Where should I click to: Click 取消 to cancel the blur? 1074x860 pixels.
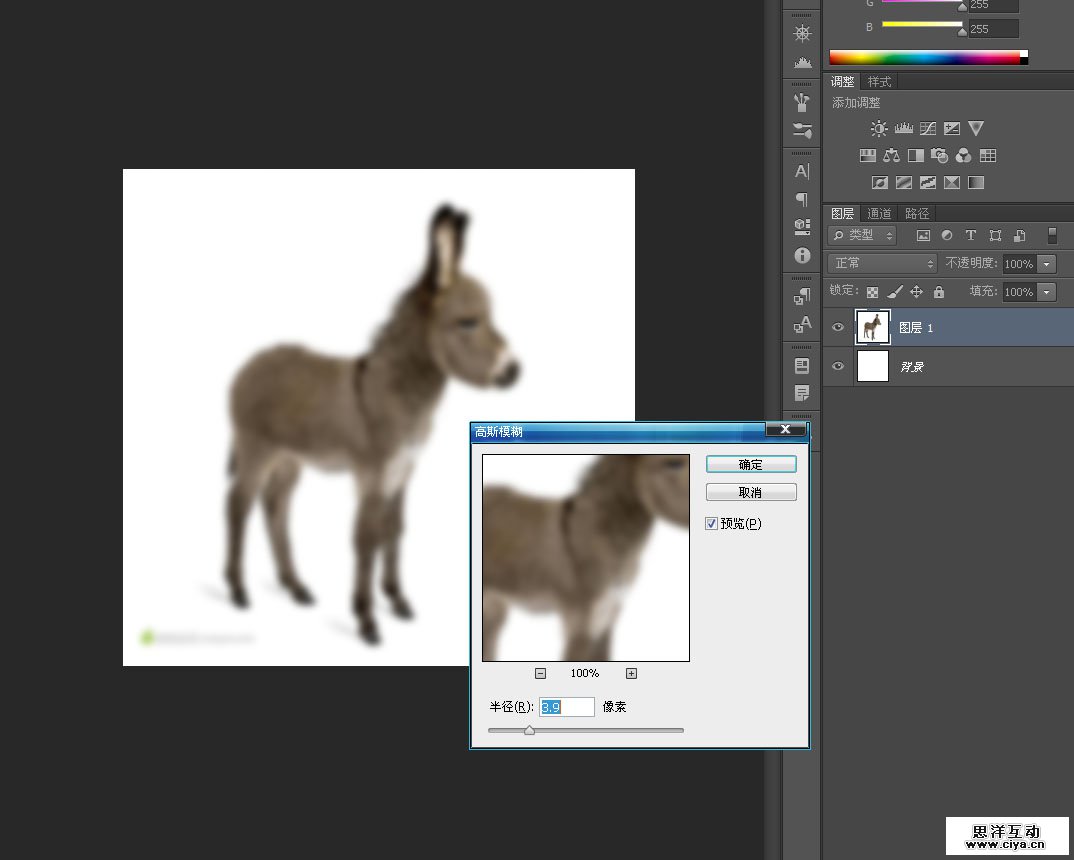(x=751, y=492)
